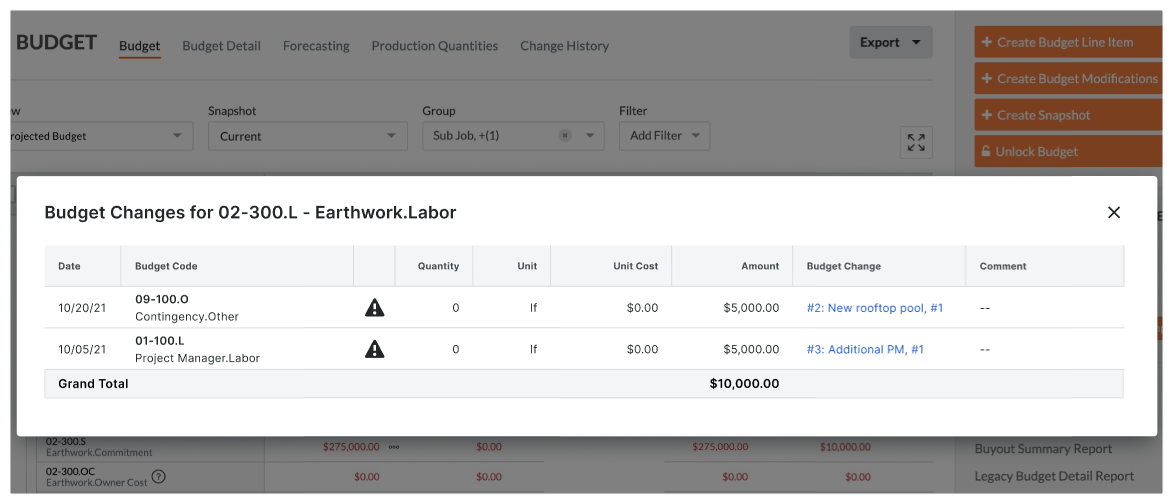The width and height of the screenshot is (1173, 504).
Task: Close the Budget Changes dialog
Action: pyautogui.click(x=1113, y=212)
